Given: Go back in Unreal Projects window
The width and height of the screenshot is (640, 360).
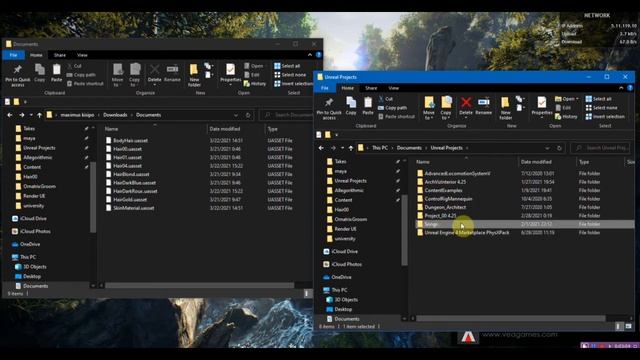Looking at the screenshot, I should [x=321, y=148].
